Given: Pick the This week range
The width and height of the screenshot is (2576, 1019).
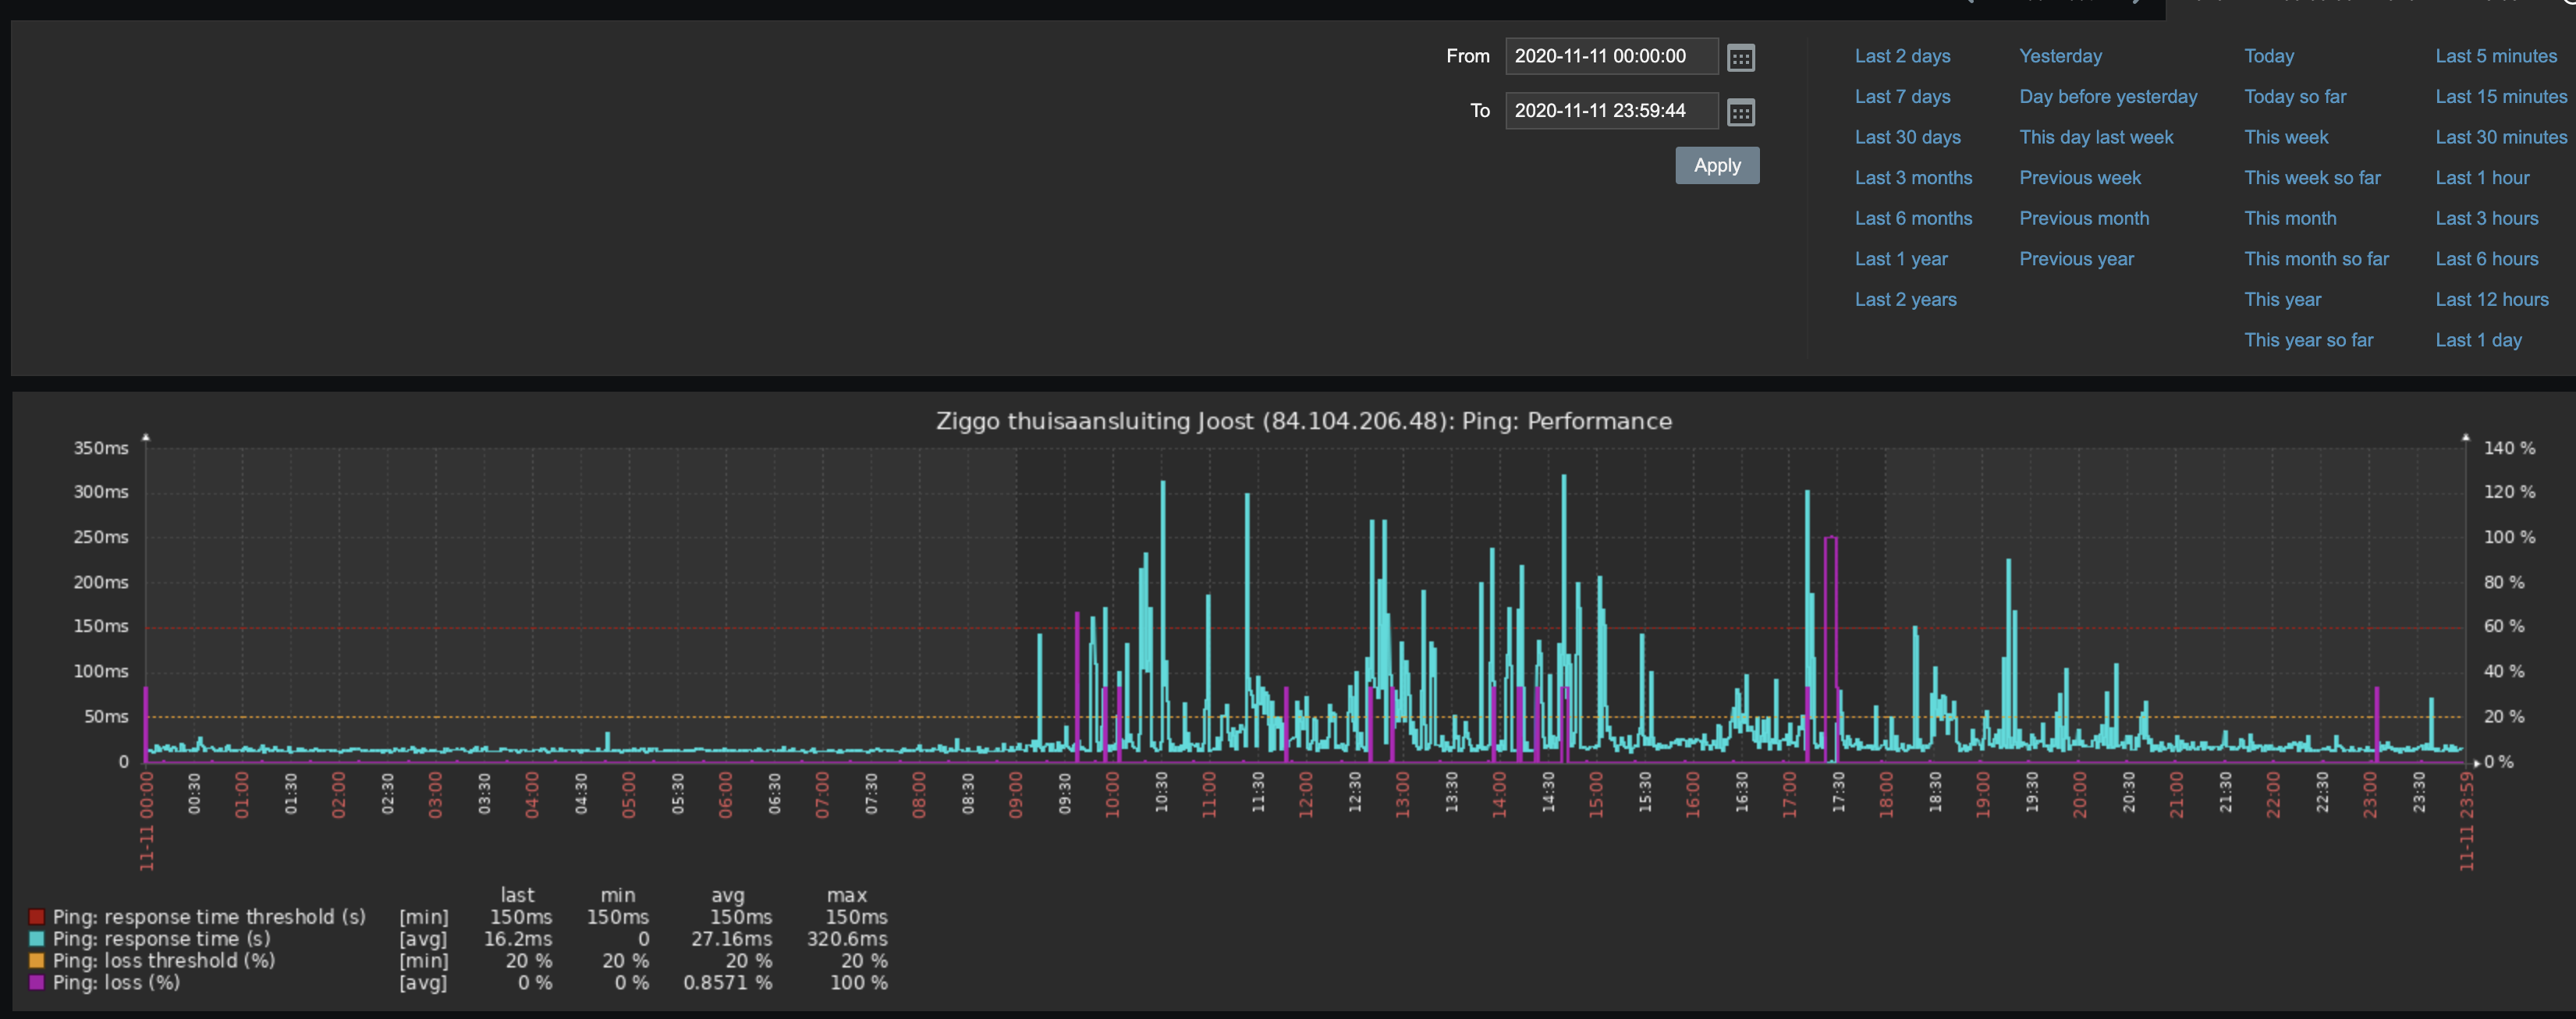Looking at the screenshot, I should click(2285, 137).
